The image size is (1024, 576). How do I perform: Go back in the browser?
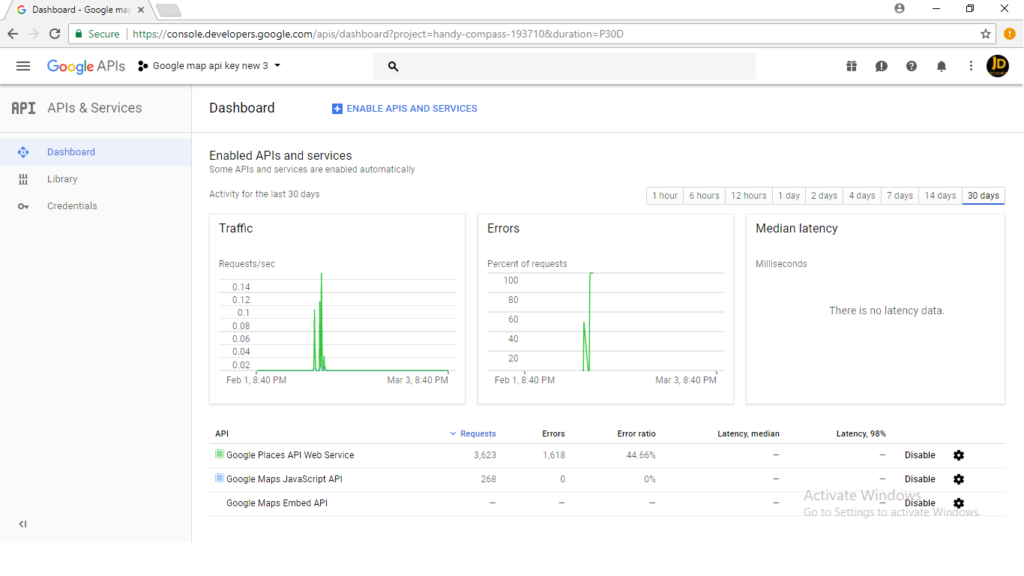[x=13, y=34]
